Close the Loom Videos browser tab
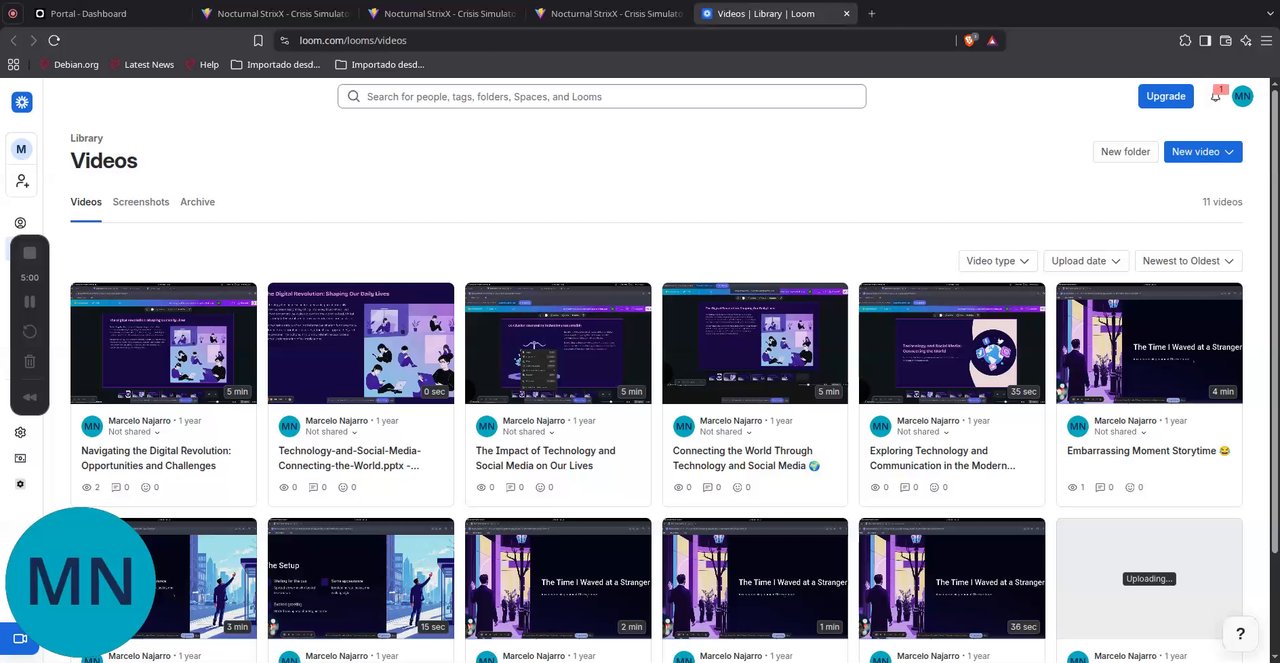 coord(846,14)
